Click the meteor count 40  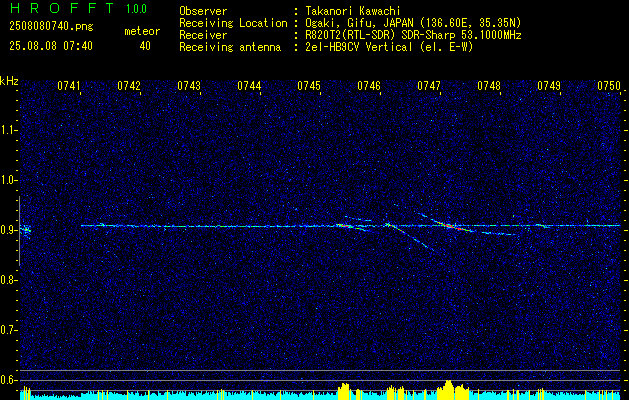click(x=145, y=46)
